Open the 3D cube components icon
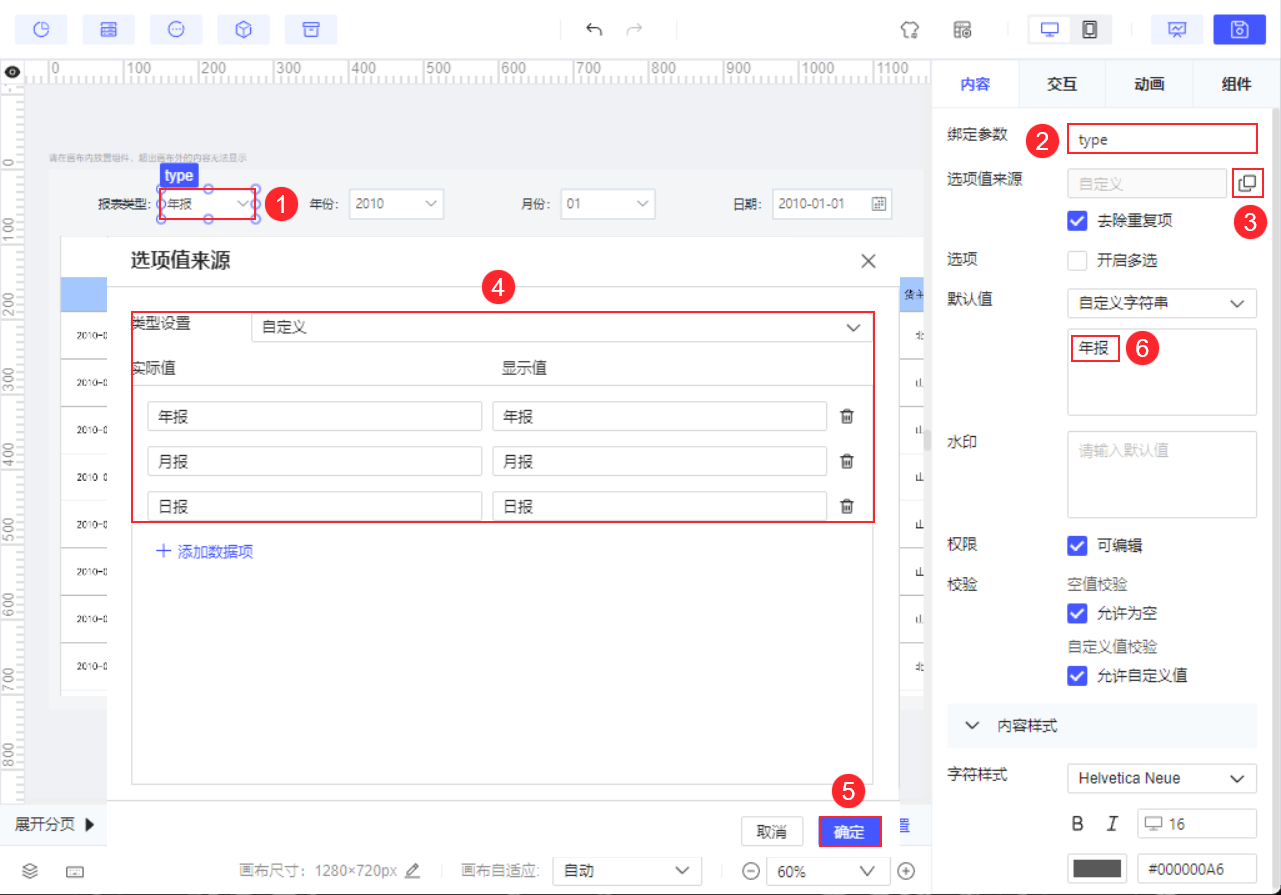 tap(243, 30)
